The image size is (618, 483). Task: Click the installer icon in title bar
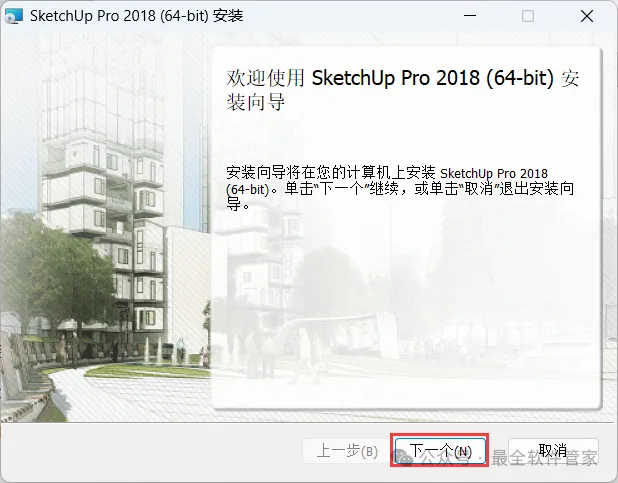click(x=13, y=16)
